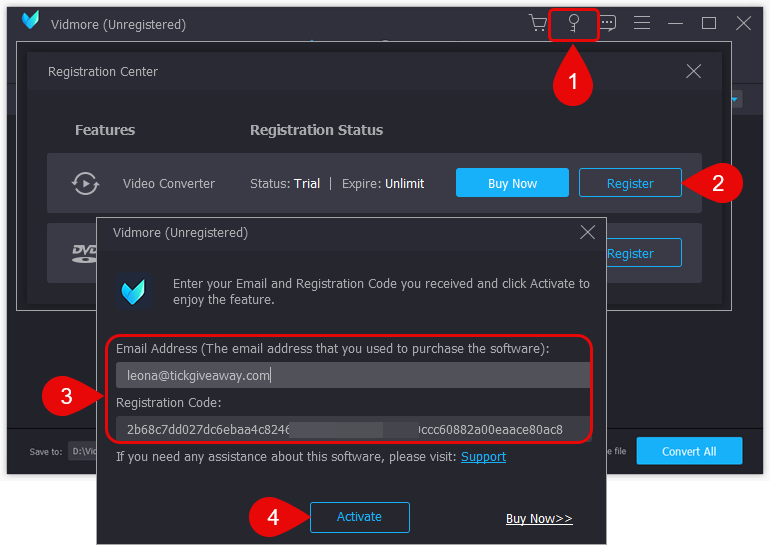
Task: Click the Activate button
Action: pos(359,517)
